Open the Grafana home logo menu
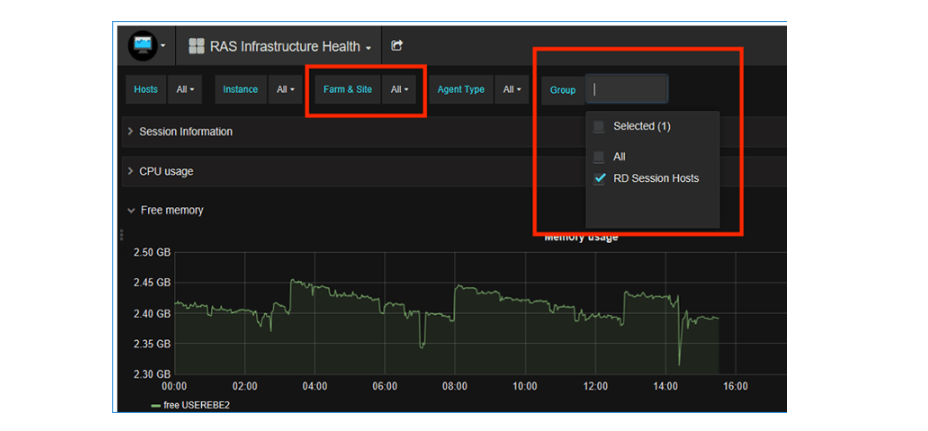 147,46
